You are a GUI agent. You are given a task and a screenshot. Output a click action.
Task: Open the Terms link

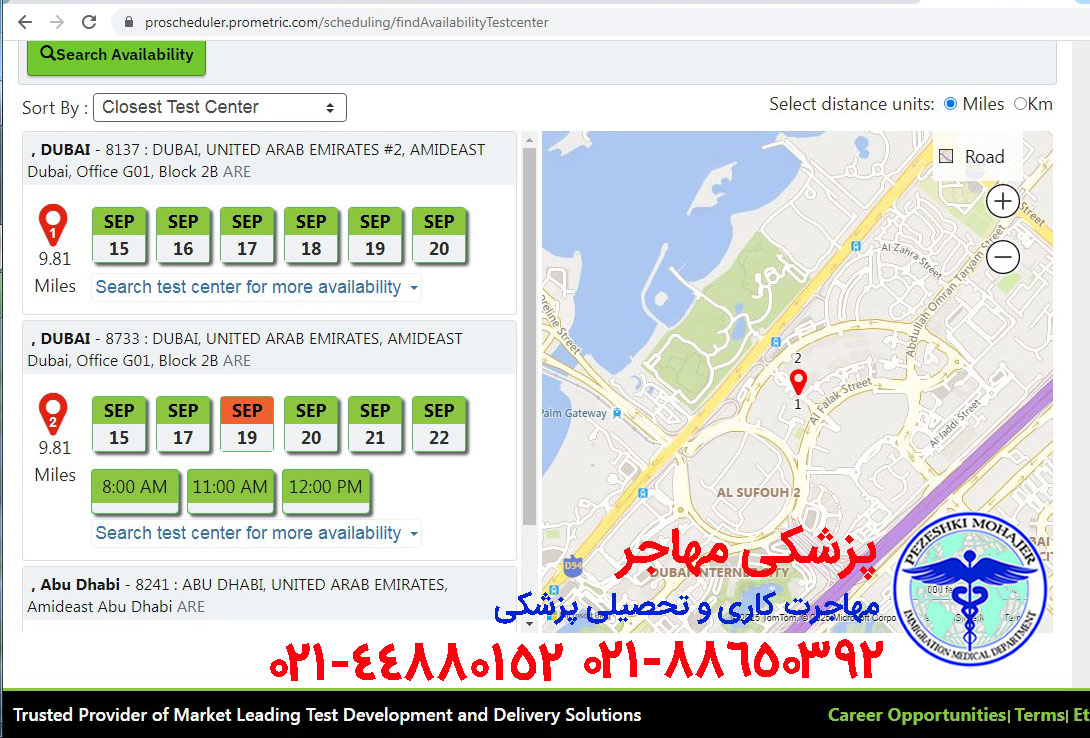pyautogui.click(x=1038, y=715)
